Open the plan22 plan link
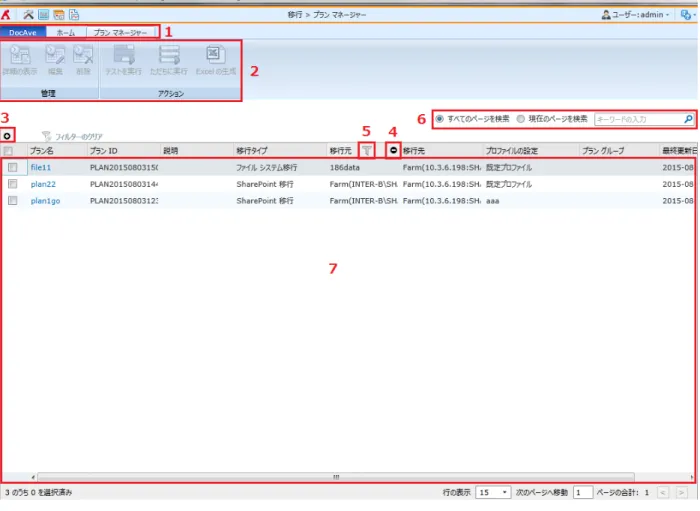This screenshot has width=700, height=511. tap(43, 184)
